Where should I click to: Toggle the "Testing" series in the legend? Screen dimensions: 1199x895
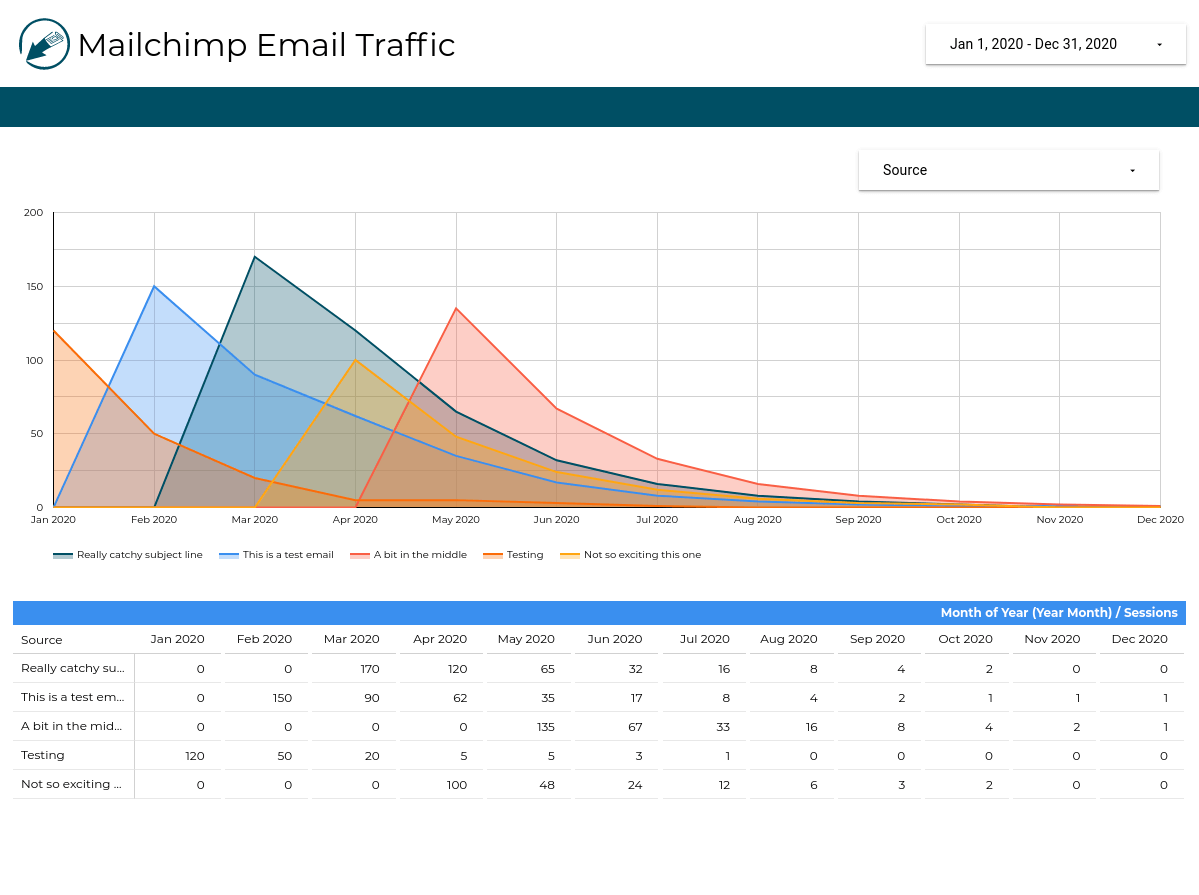(x=493, y=554)
